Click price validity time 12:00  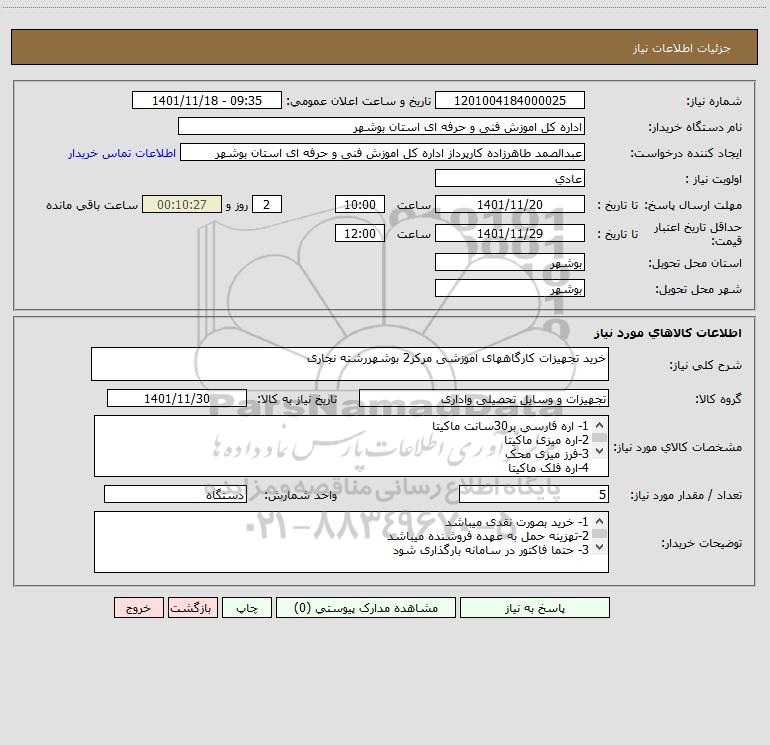tap(359, 233)
